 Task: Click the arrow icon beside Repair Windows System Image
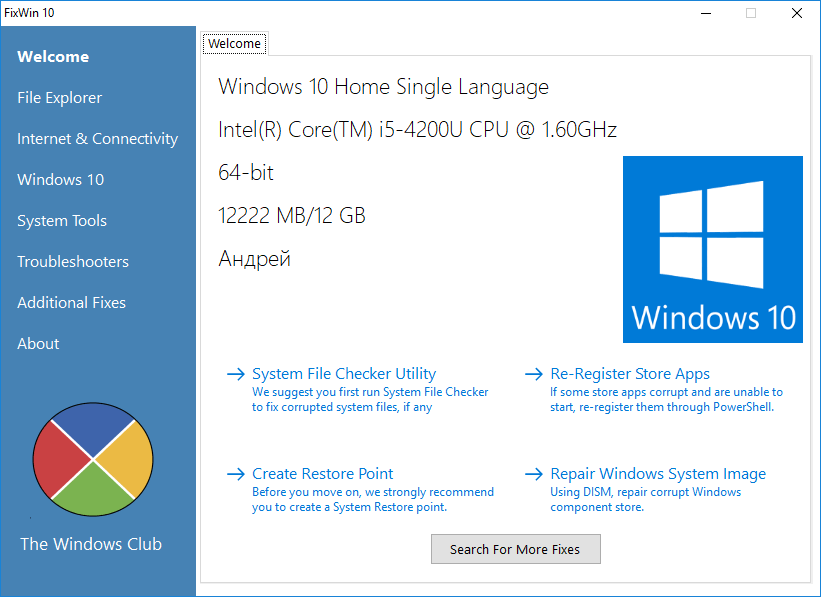[x=534, y=475]
